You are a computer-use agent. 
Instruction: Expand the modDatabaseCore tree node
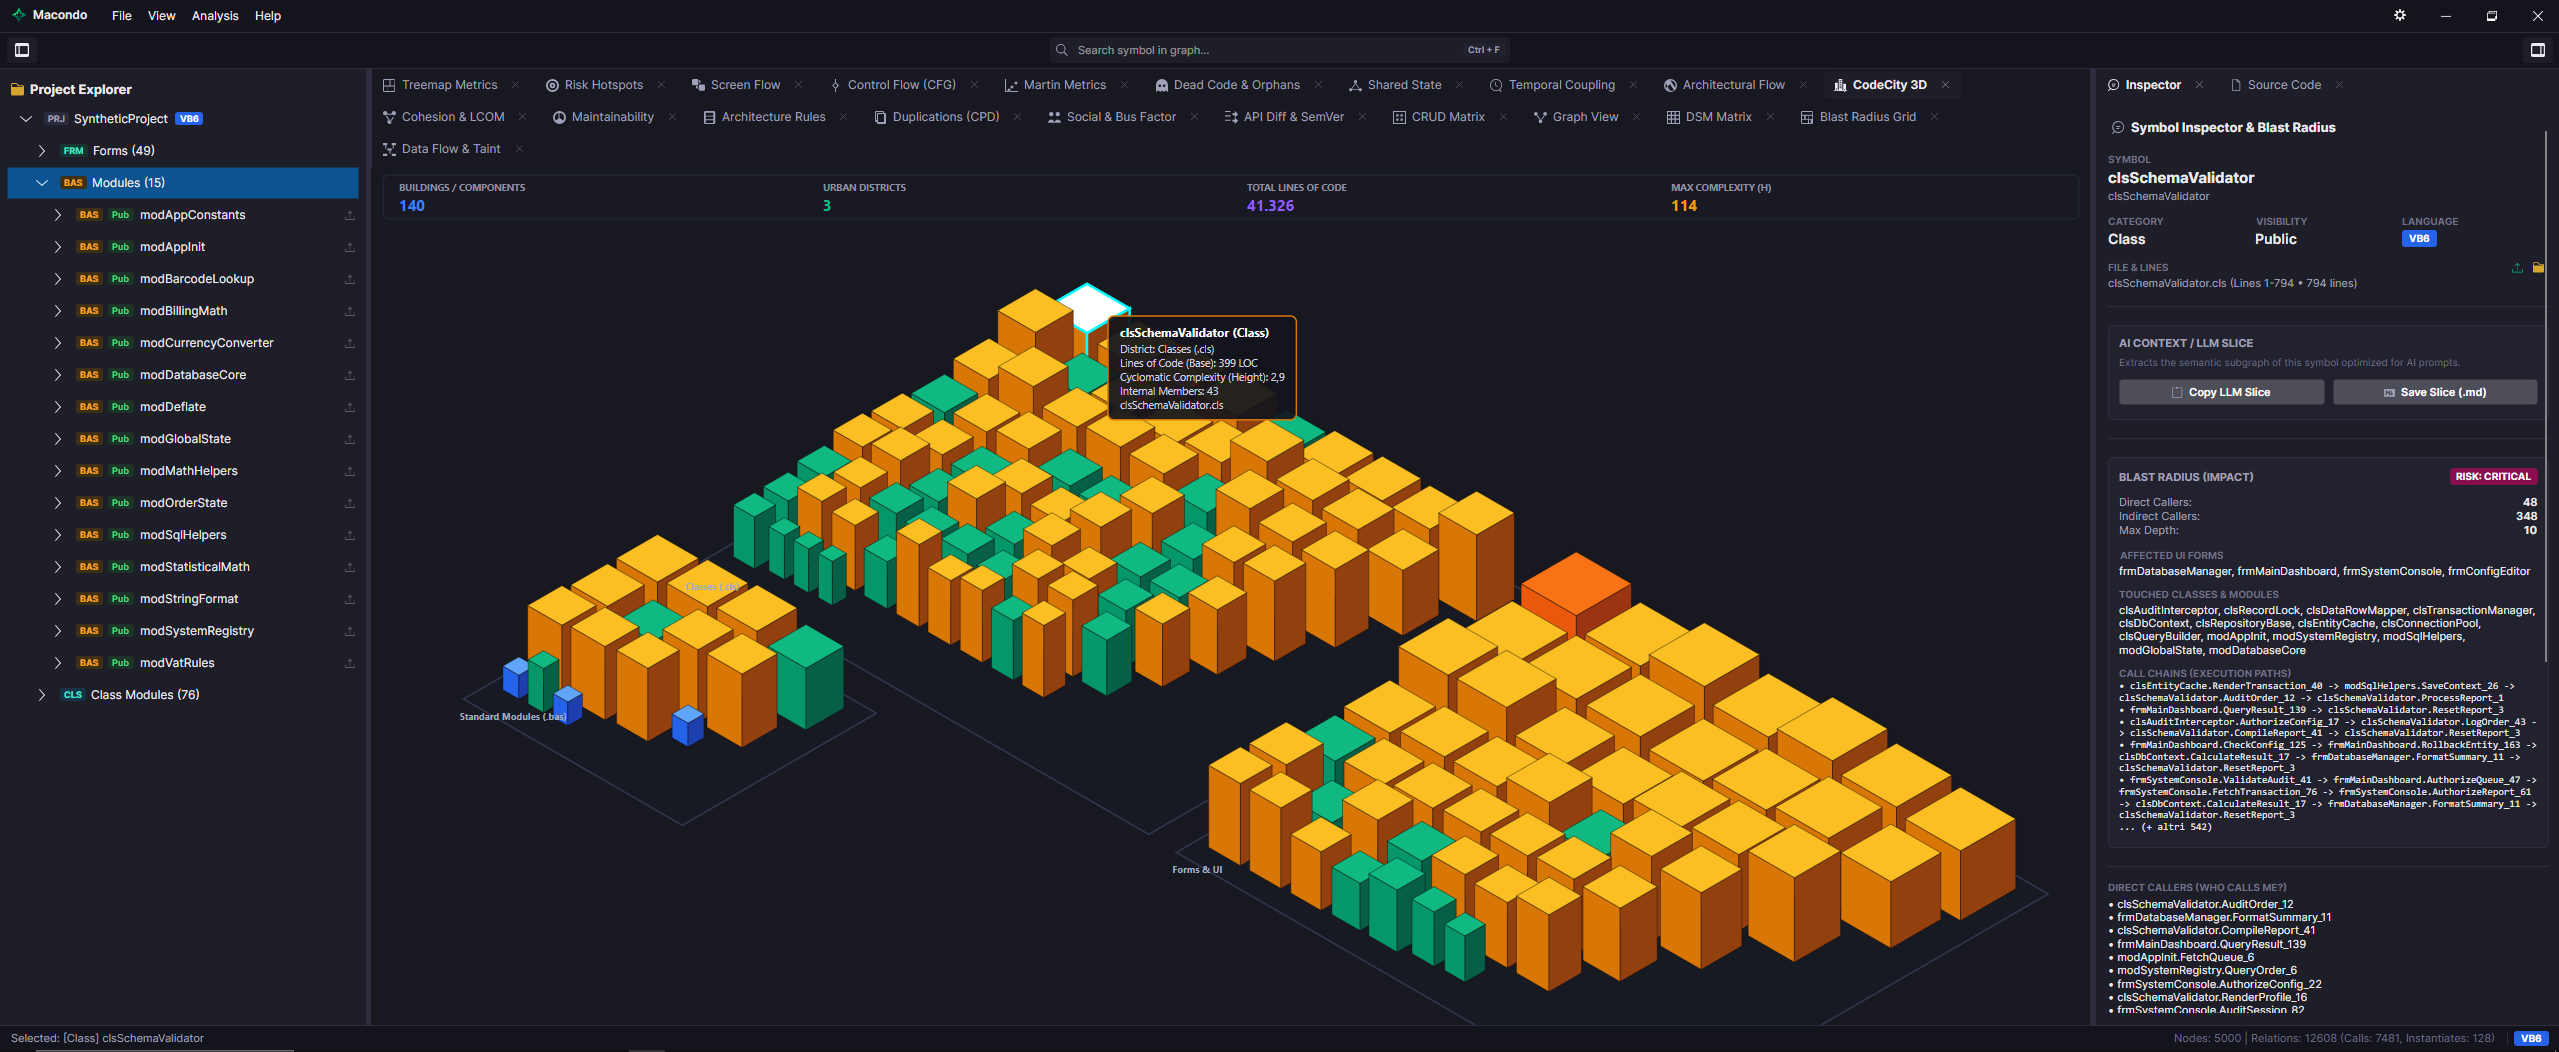click(58, 375)
